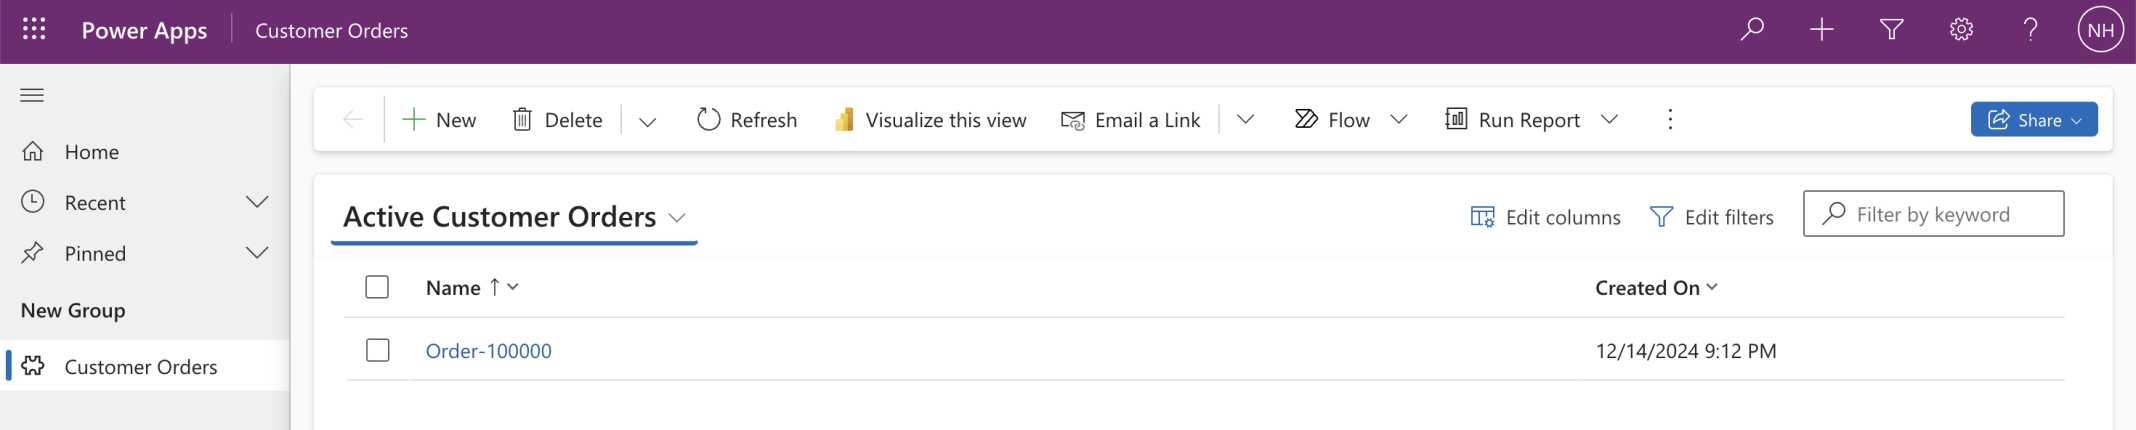Open the app launcher waffle icon
Viewport: 2136px width, 430px height.
34,30
